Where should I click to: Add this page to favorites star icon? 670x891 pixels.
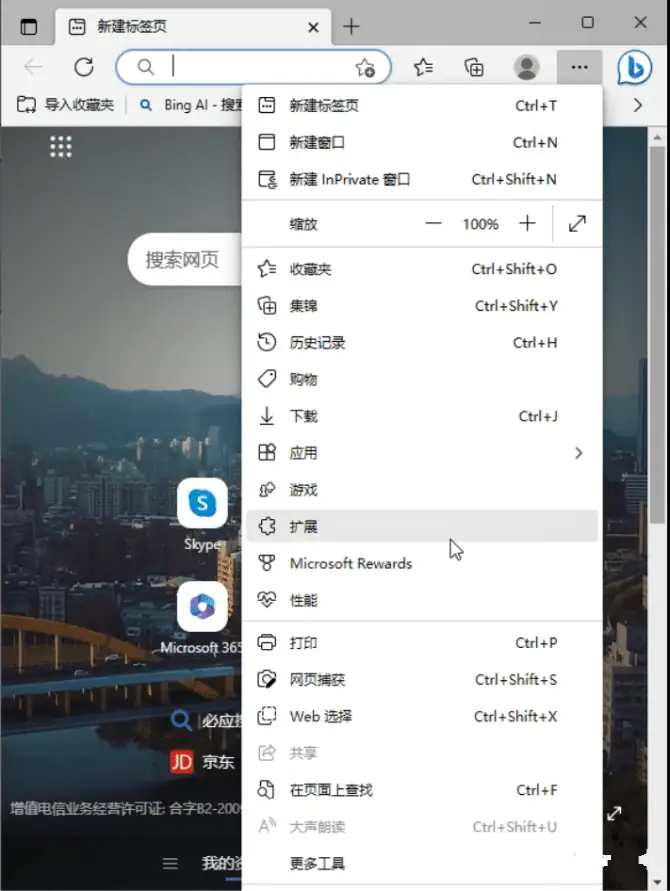point(365,68)
